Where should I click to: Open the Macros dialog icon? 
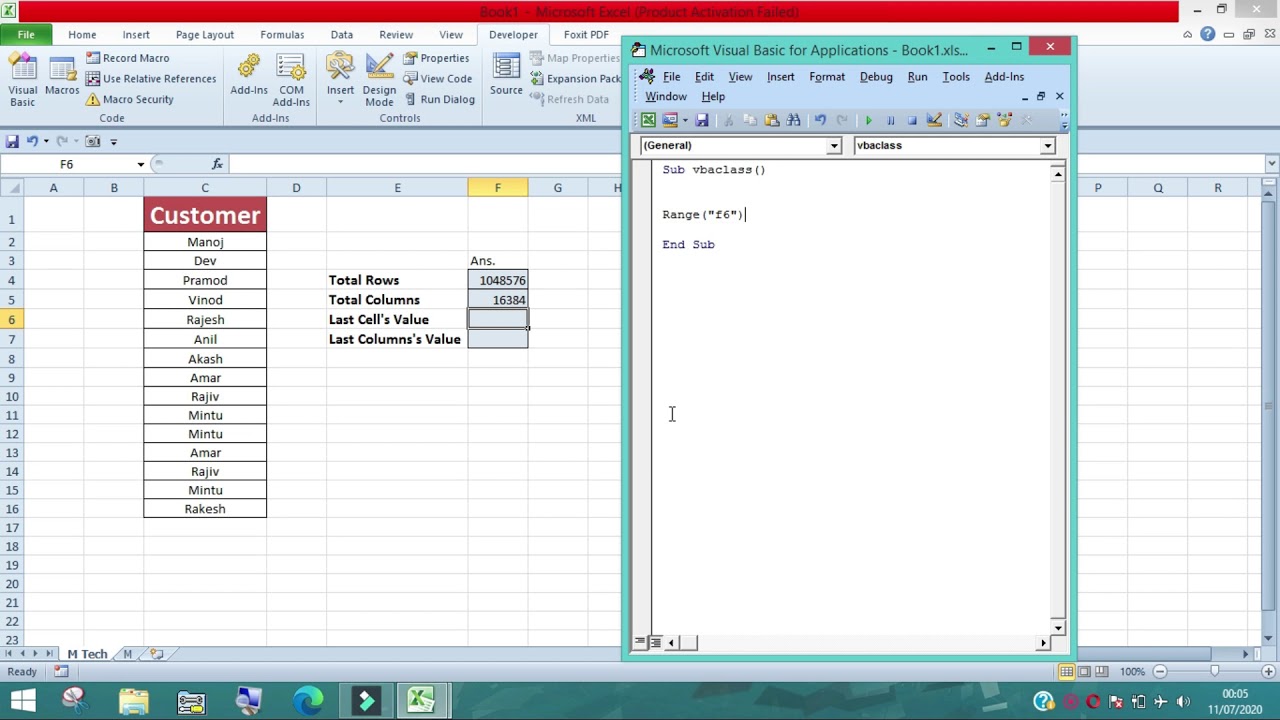62,76
